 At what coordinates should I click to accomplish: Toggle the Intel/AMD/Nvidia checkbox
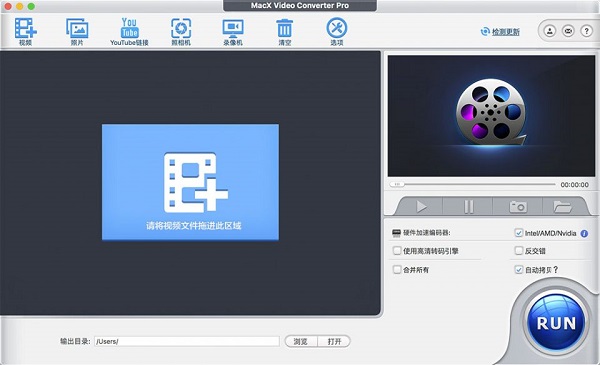pos(518,233)
